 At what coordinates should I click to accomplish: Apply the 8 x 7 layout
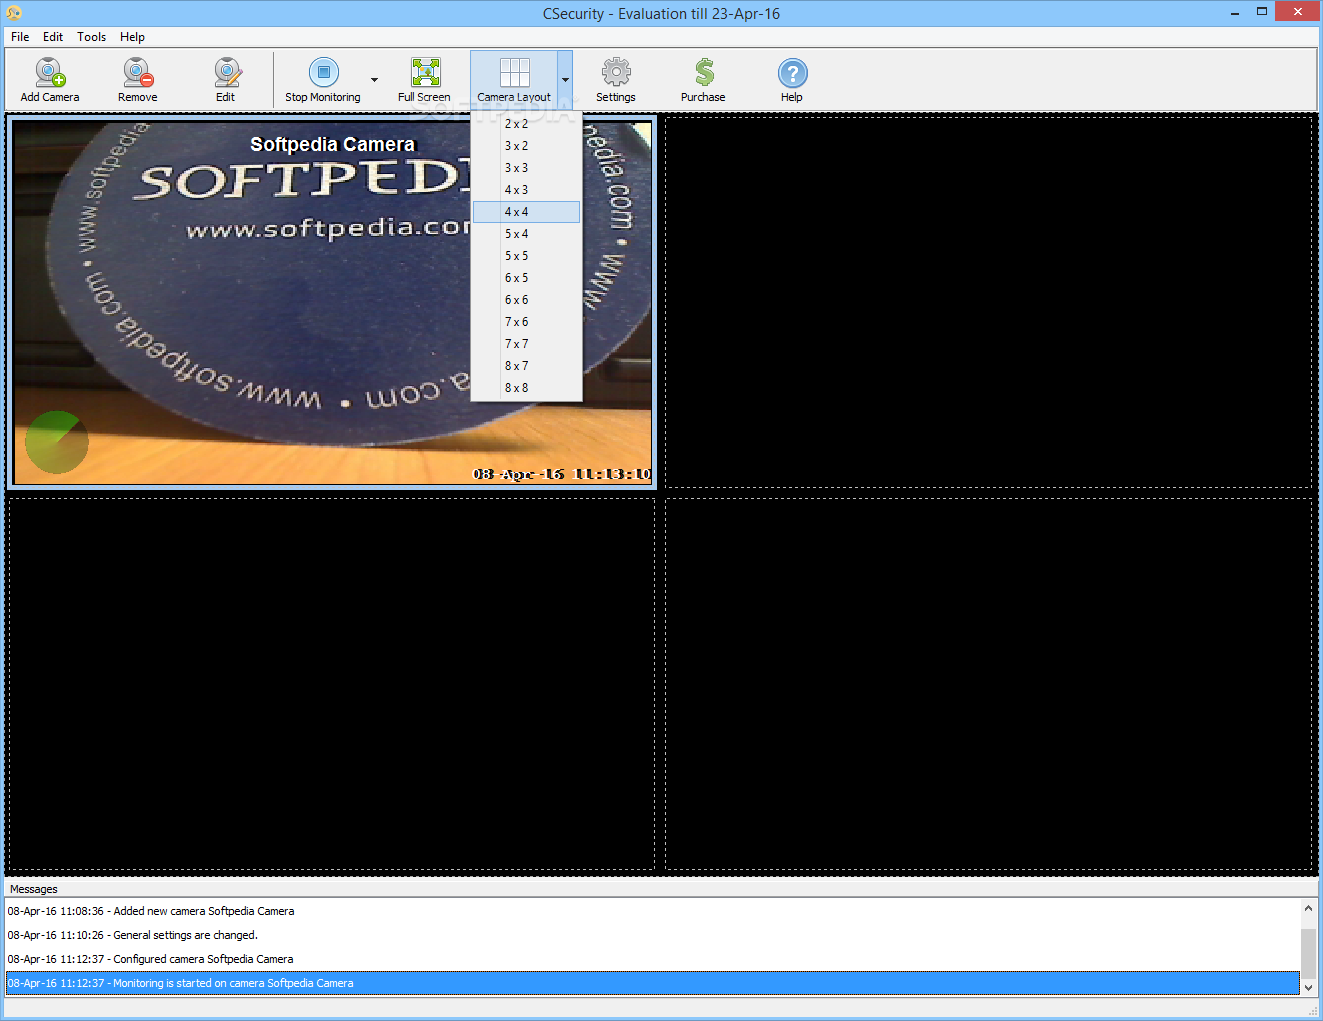coord(526,366)
